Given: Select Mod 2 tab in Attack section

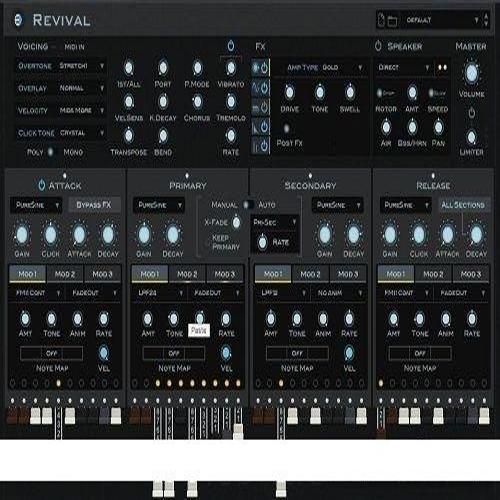Looking at the screenshot, I should point(65,274).
